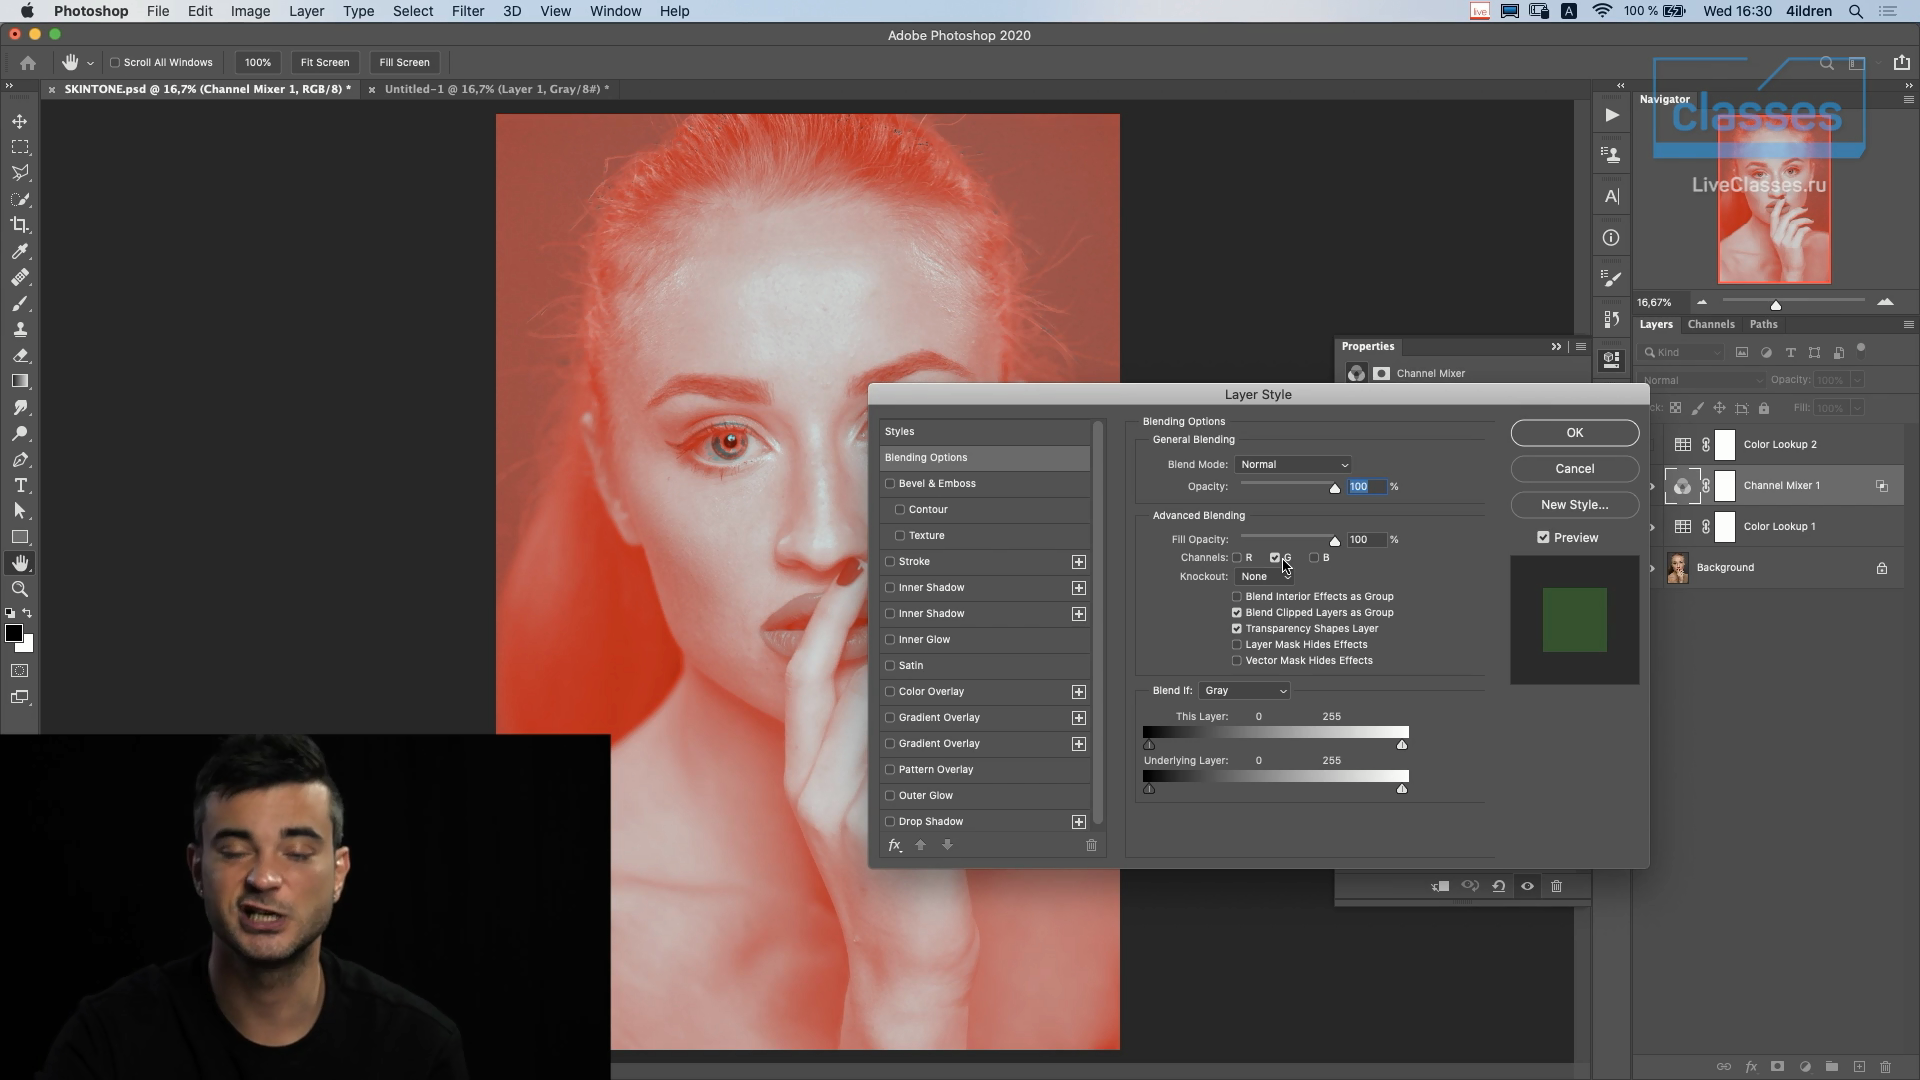Enable the R channel checkbox
The height and width of the screenshot is (1080, 1920).
pos(1237,558)
